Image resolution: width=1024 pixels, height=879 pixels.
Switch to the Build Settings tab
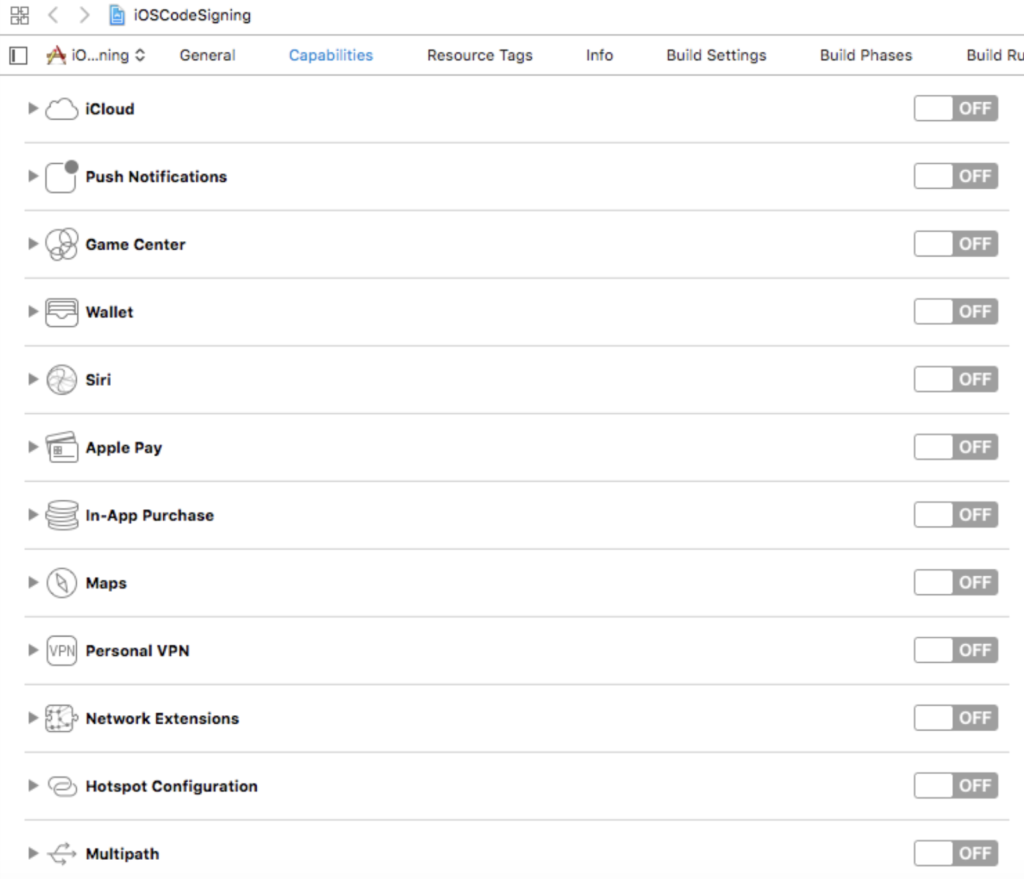tap(716, 55)
